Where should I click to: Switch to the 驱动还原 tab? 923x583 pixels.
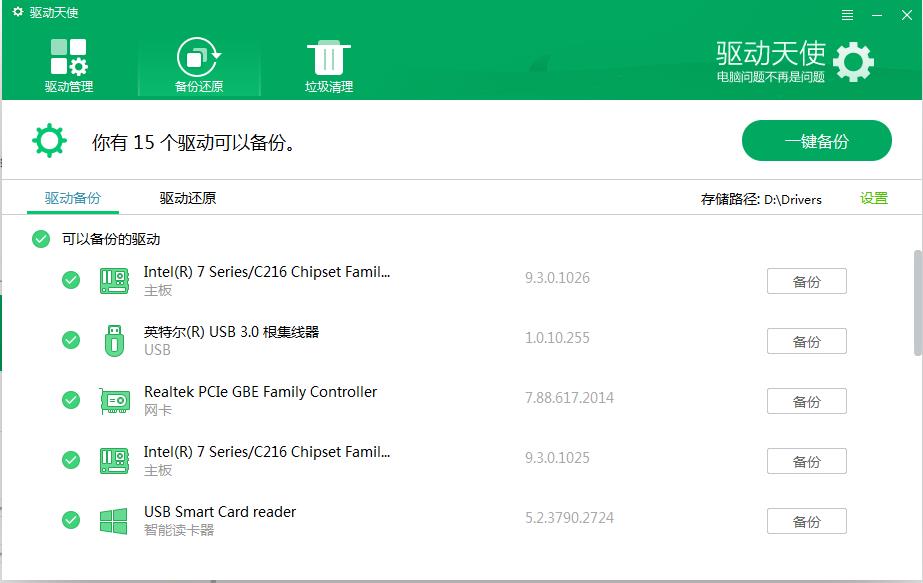(x=188, y=198)
